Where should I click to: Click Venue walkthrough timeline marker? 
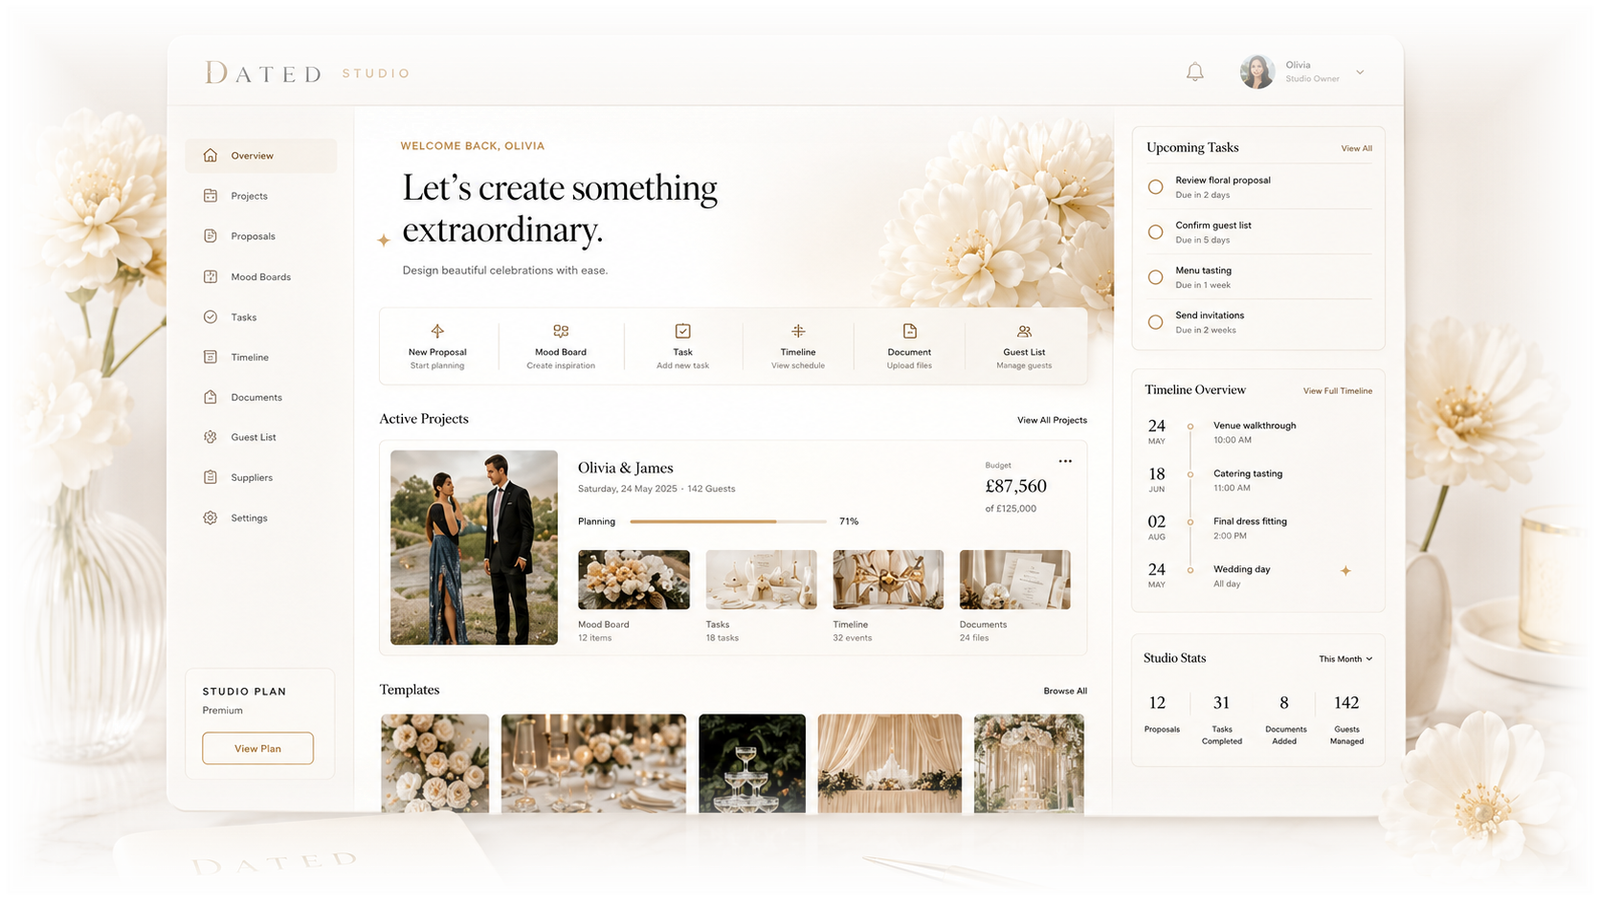point(1190,426)
